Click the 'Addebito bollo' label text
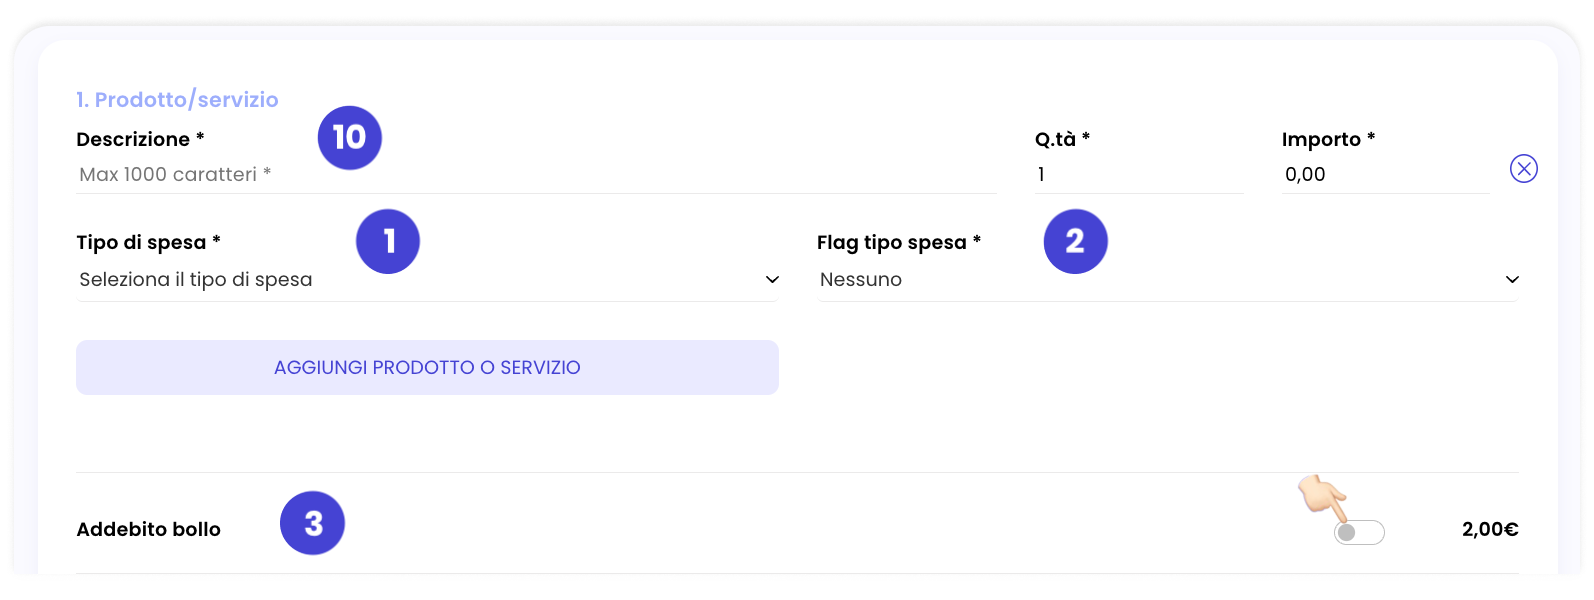The image size is (1594, 600). [x=149, y=530]
